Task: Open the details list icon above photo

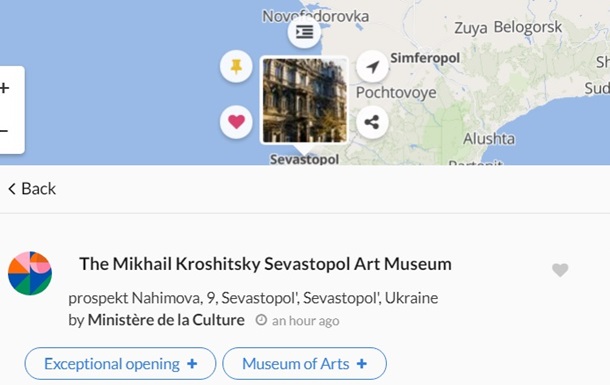Action: coord(304,32)
